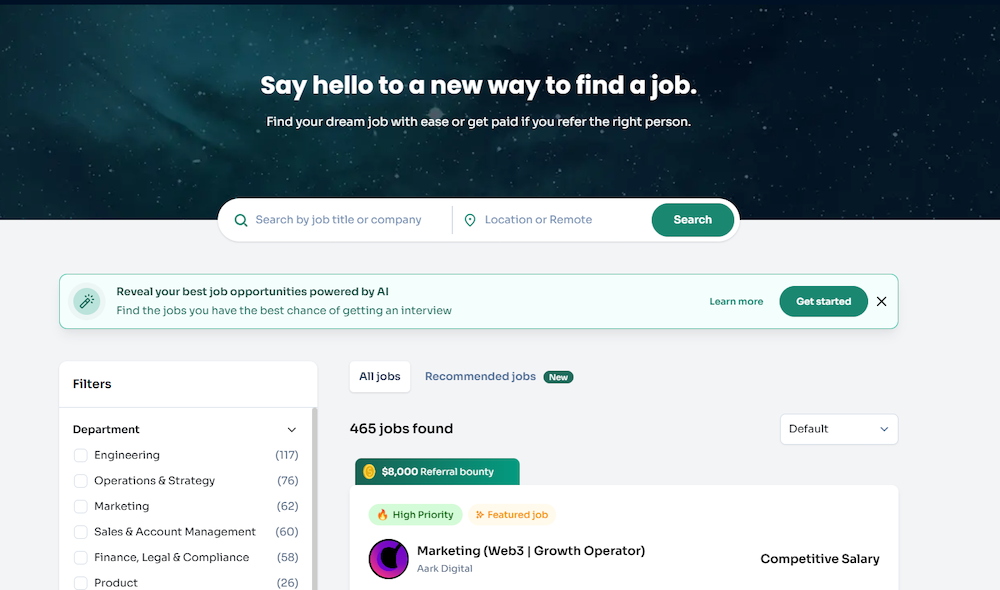Select the All jobs tab
Screen dimensions: 1000x590
tap(379, 376)
